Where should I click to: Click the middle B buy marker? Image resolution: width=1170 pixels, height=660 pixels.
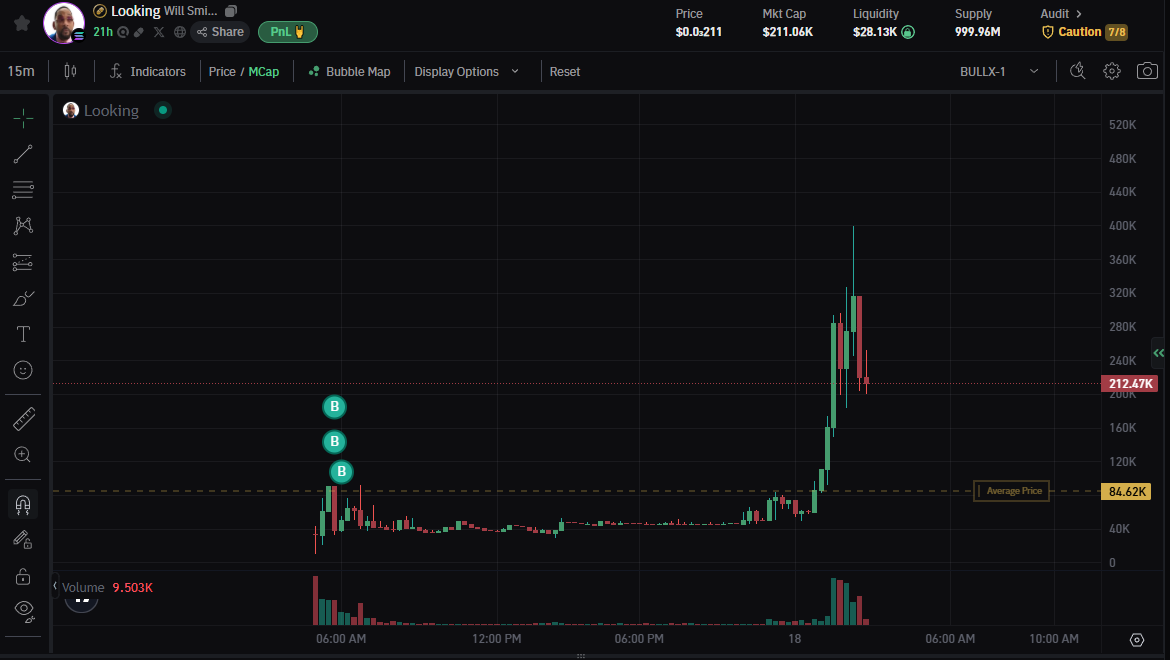(334, 441)
